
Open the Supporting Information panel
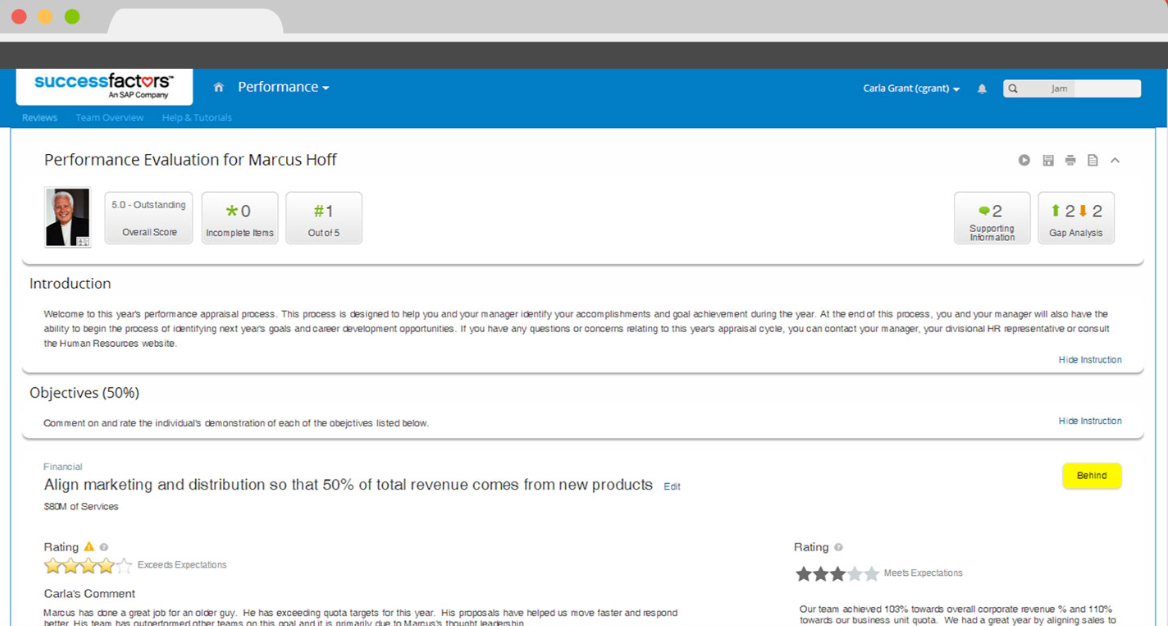click(992, 217)
